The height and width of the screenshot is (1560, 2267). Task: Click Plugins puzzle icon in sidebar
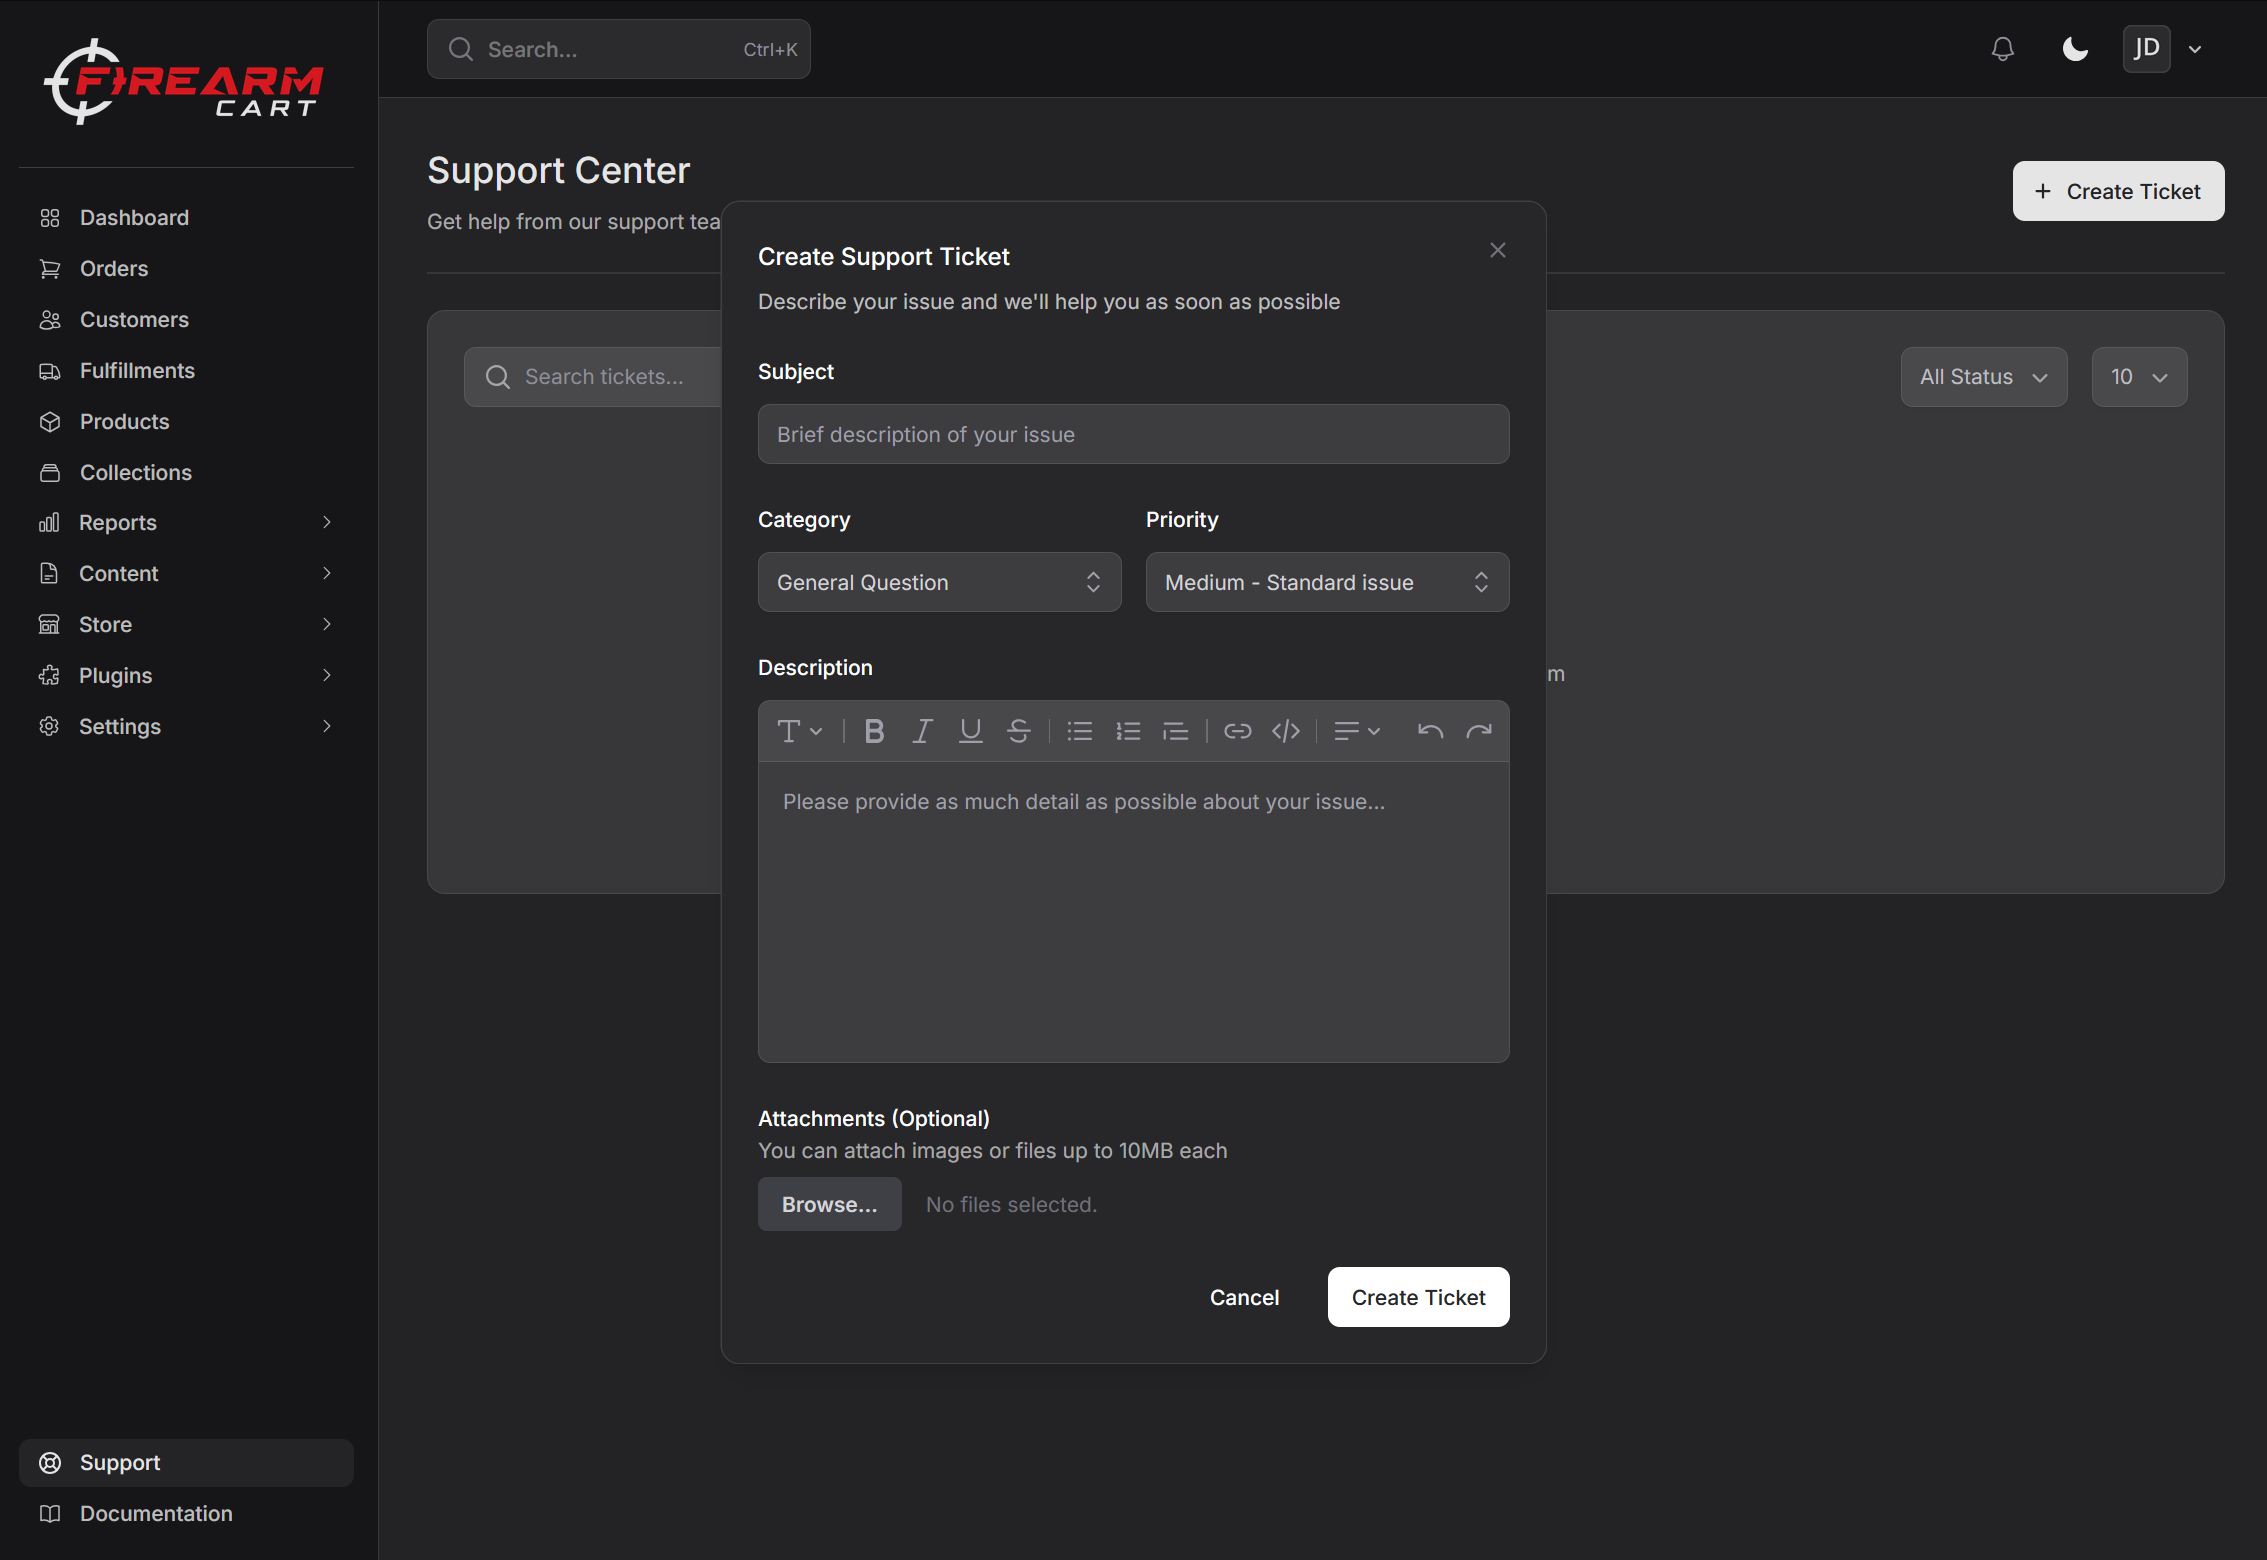[x=49, y=675]
